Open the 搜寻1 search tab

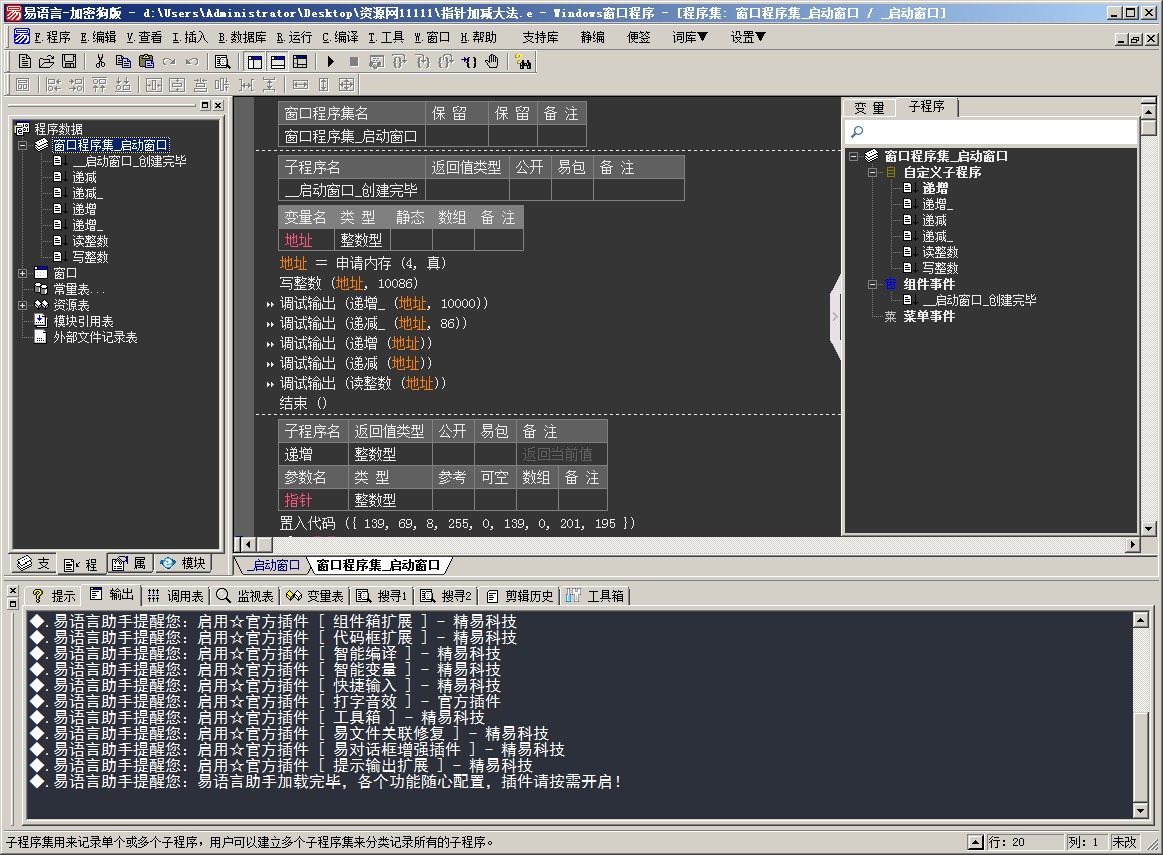coord(382,595)
